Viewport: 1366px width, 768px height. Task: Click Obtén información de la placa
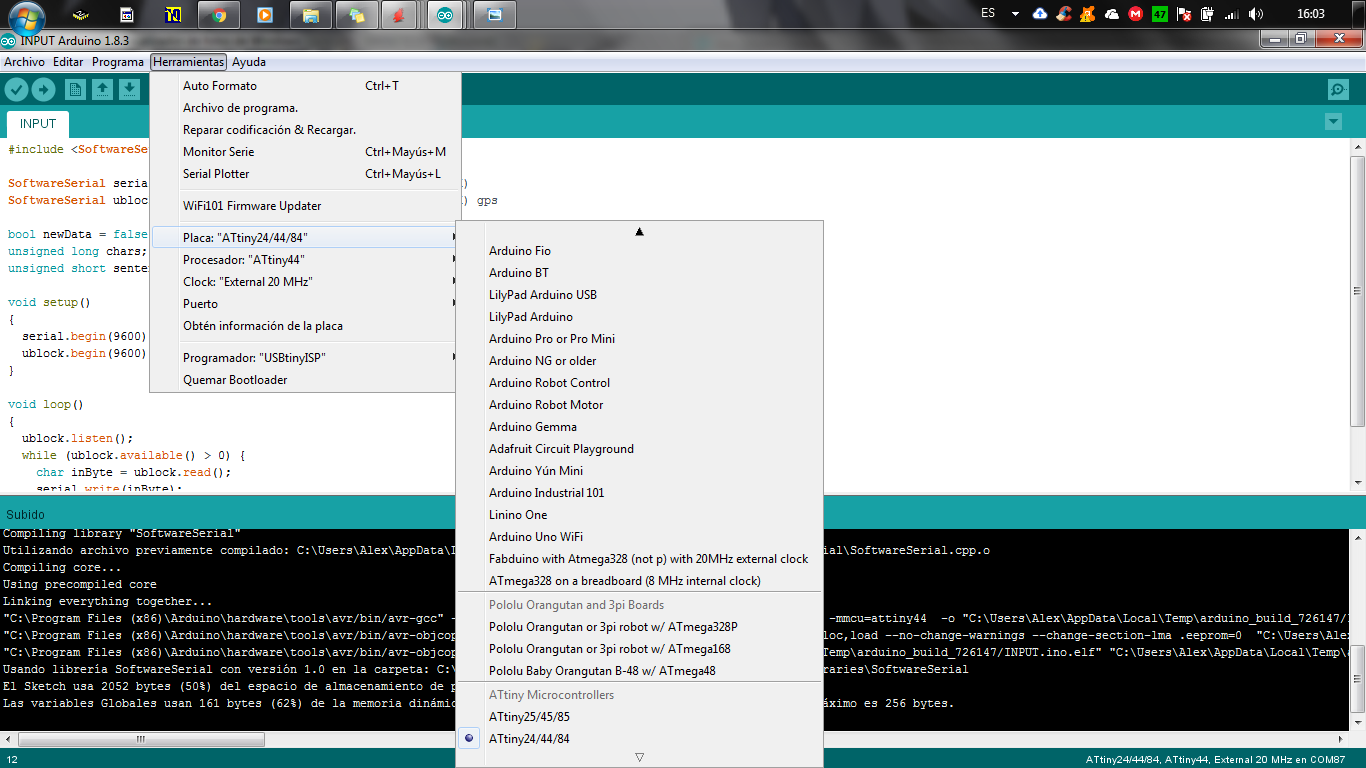coord(305,326)
